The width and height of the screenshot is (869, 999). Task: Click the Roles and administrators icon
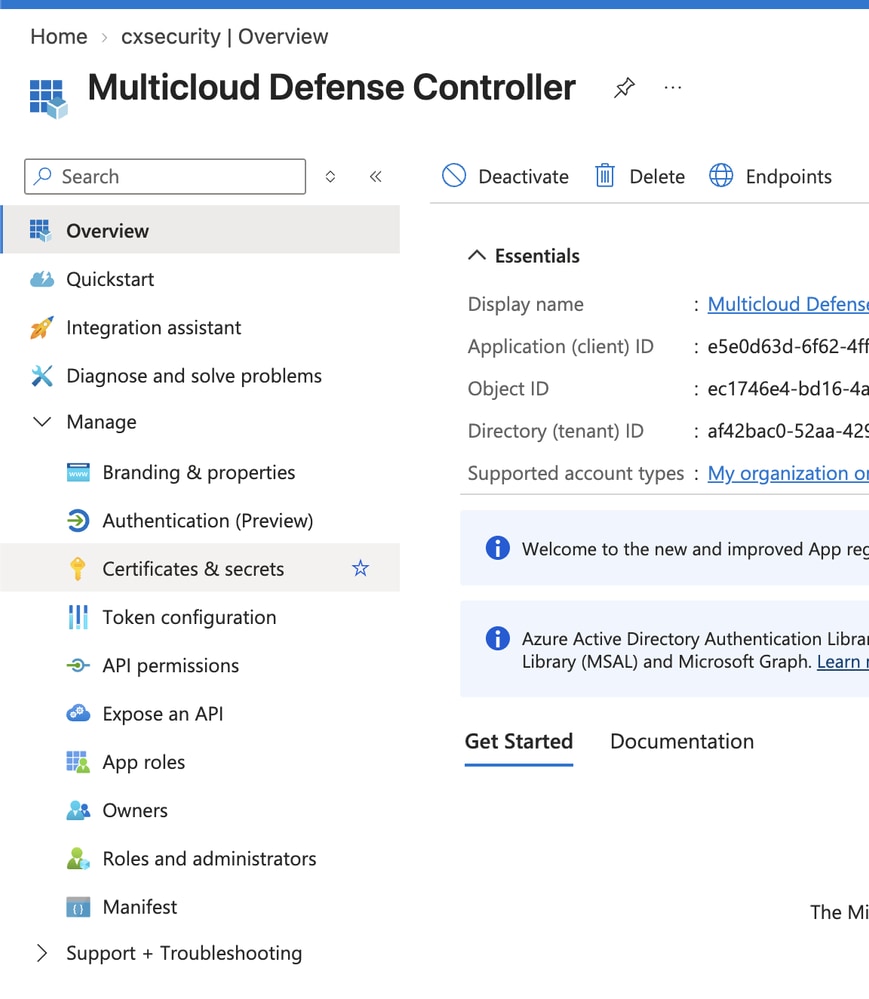coord(78,859)
